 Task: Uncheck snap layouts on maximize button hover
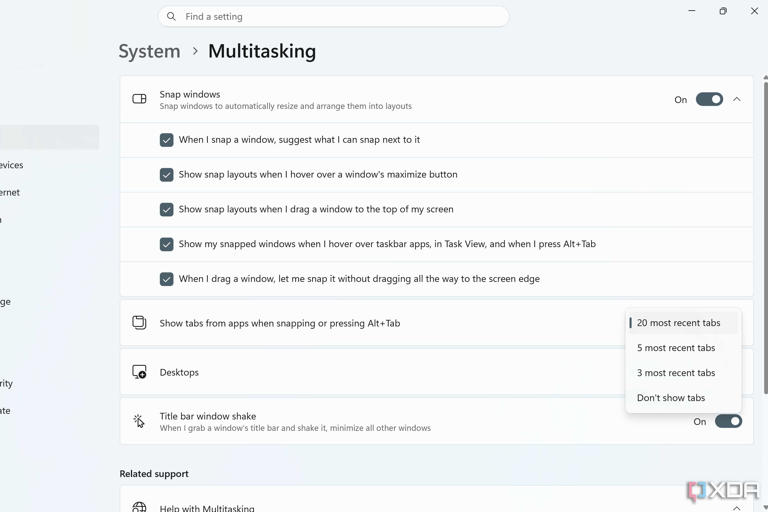click(167, 175)
